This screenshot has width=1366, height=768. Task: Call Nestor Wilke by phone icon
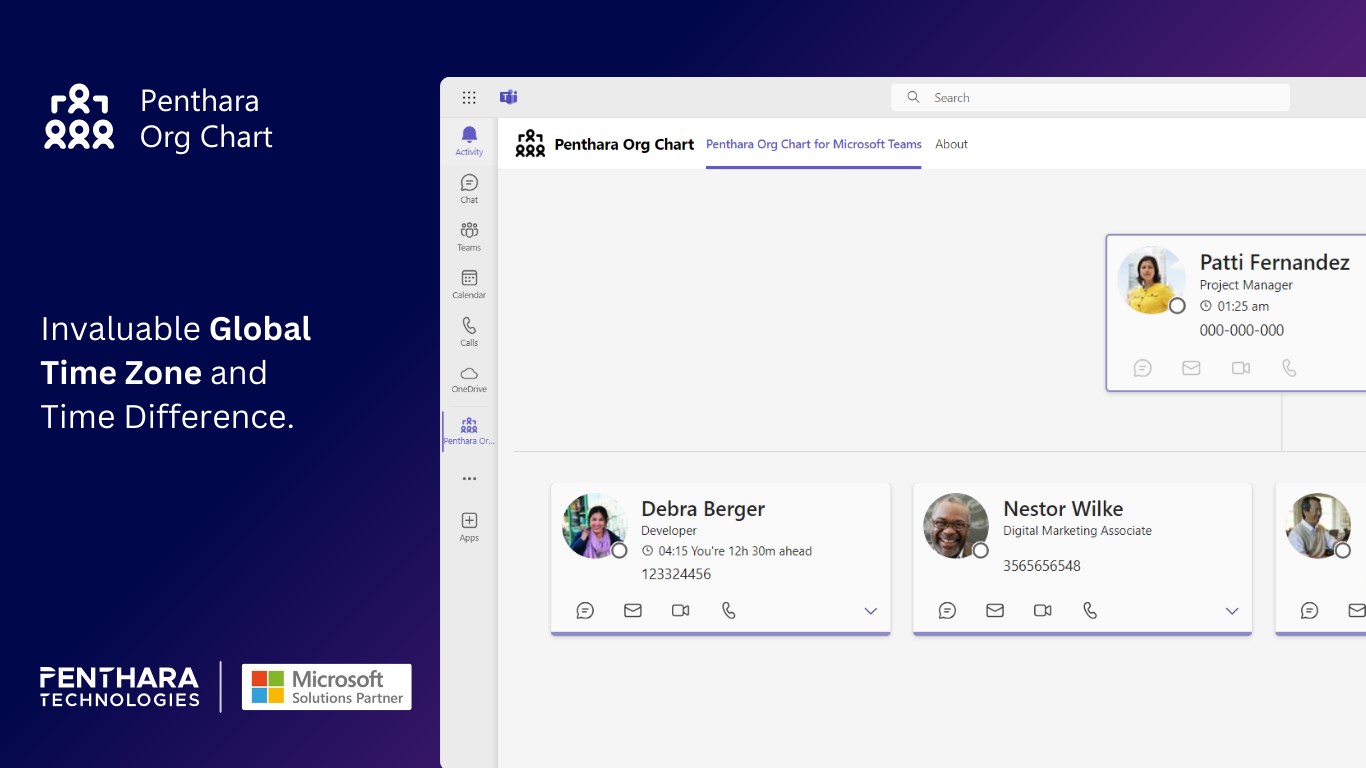pyautogui.click(x=1091, y=610)
